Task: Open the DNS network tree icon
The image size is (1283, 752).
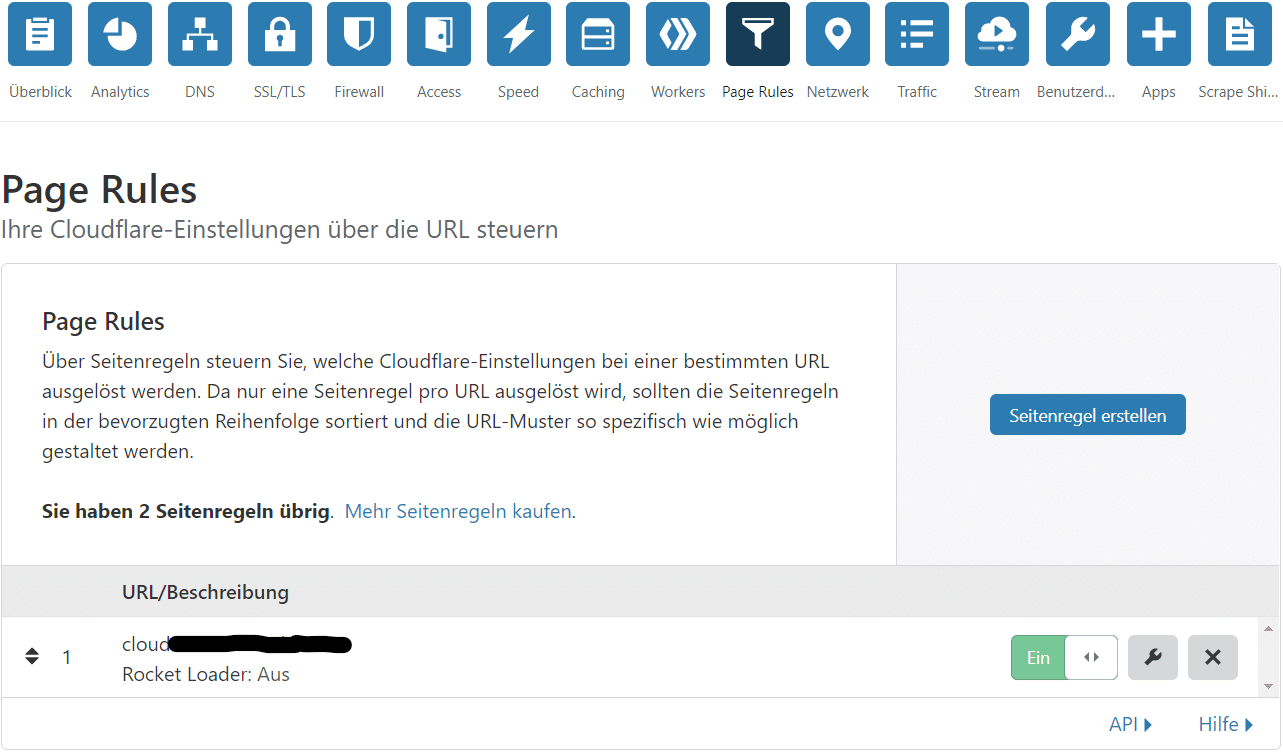Action: pyautogui.click(x=200, y=34)
